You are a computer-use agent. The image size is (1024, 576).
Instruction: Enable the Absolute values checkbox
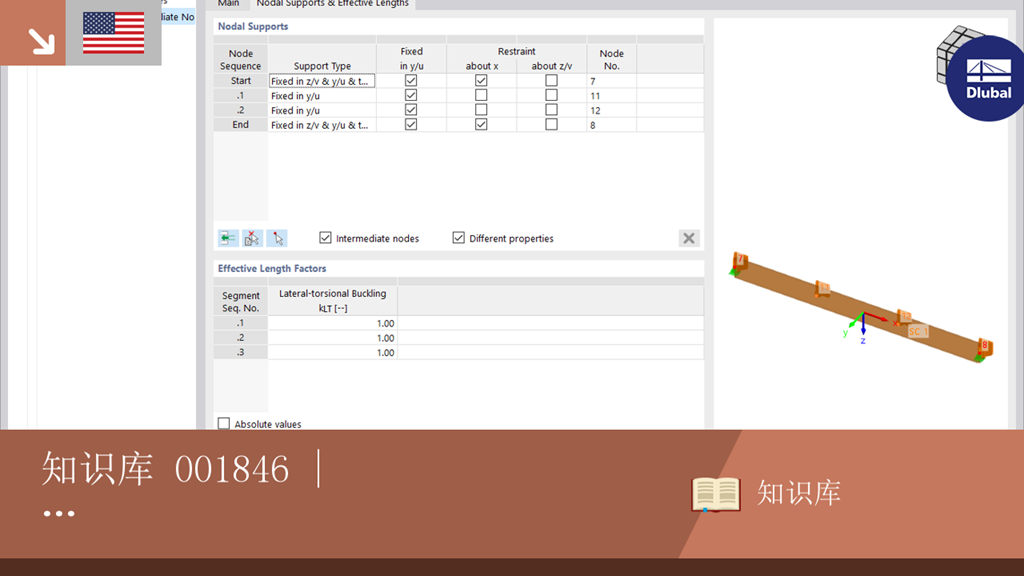point(224,423)
